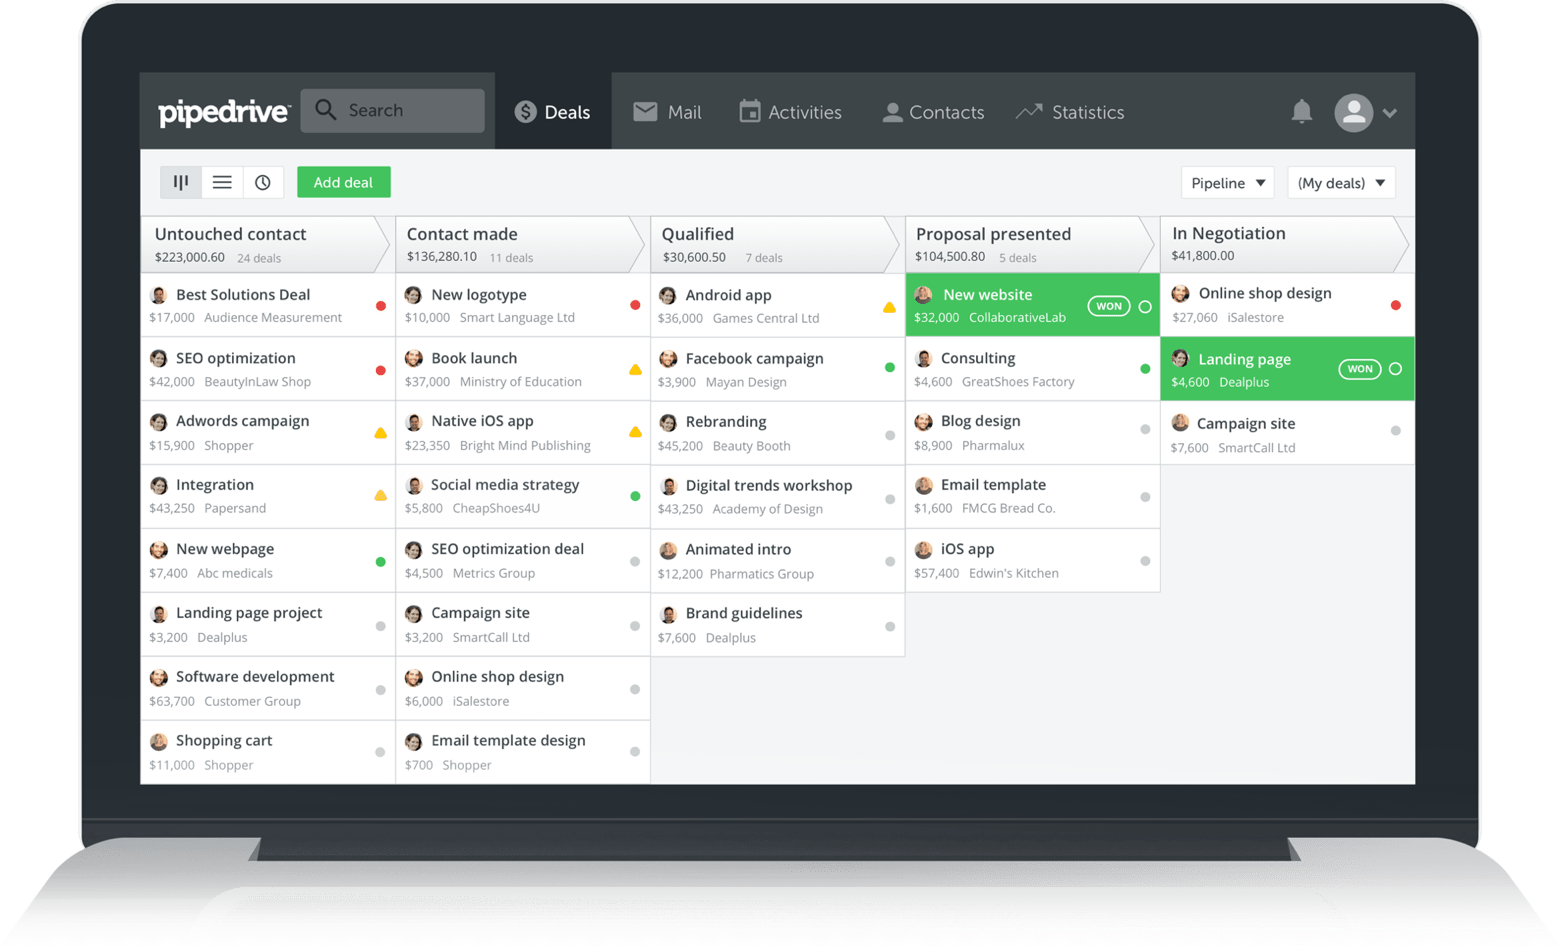Open Online shop design $6,000 deal
Image resolution: width=1560 pixels, height=946 pixels.
[x=522, y=688]
